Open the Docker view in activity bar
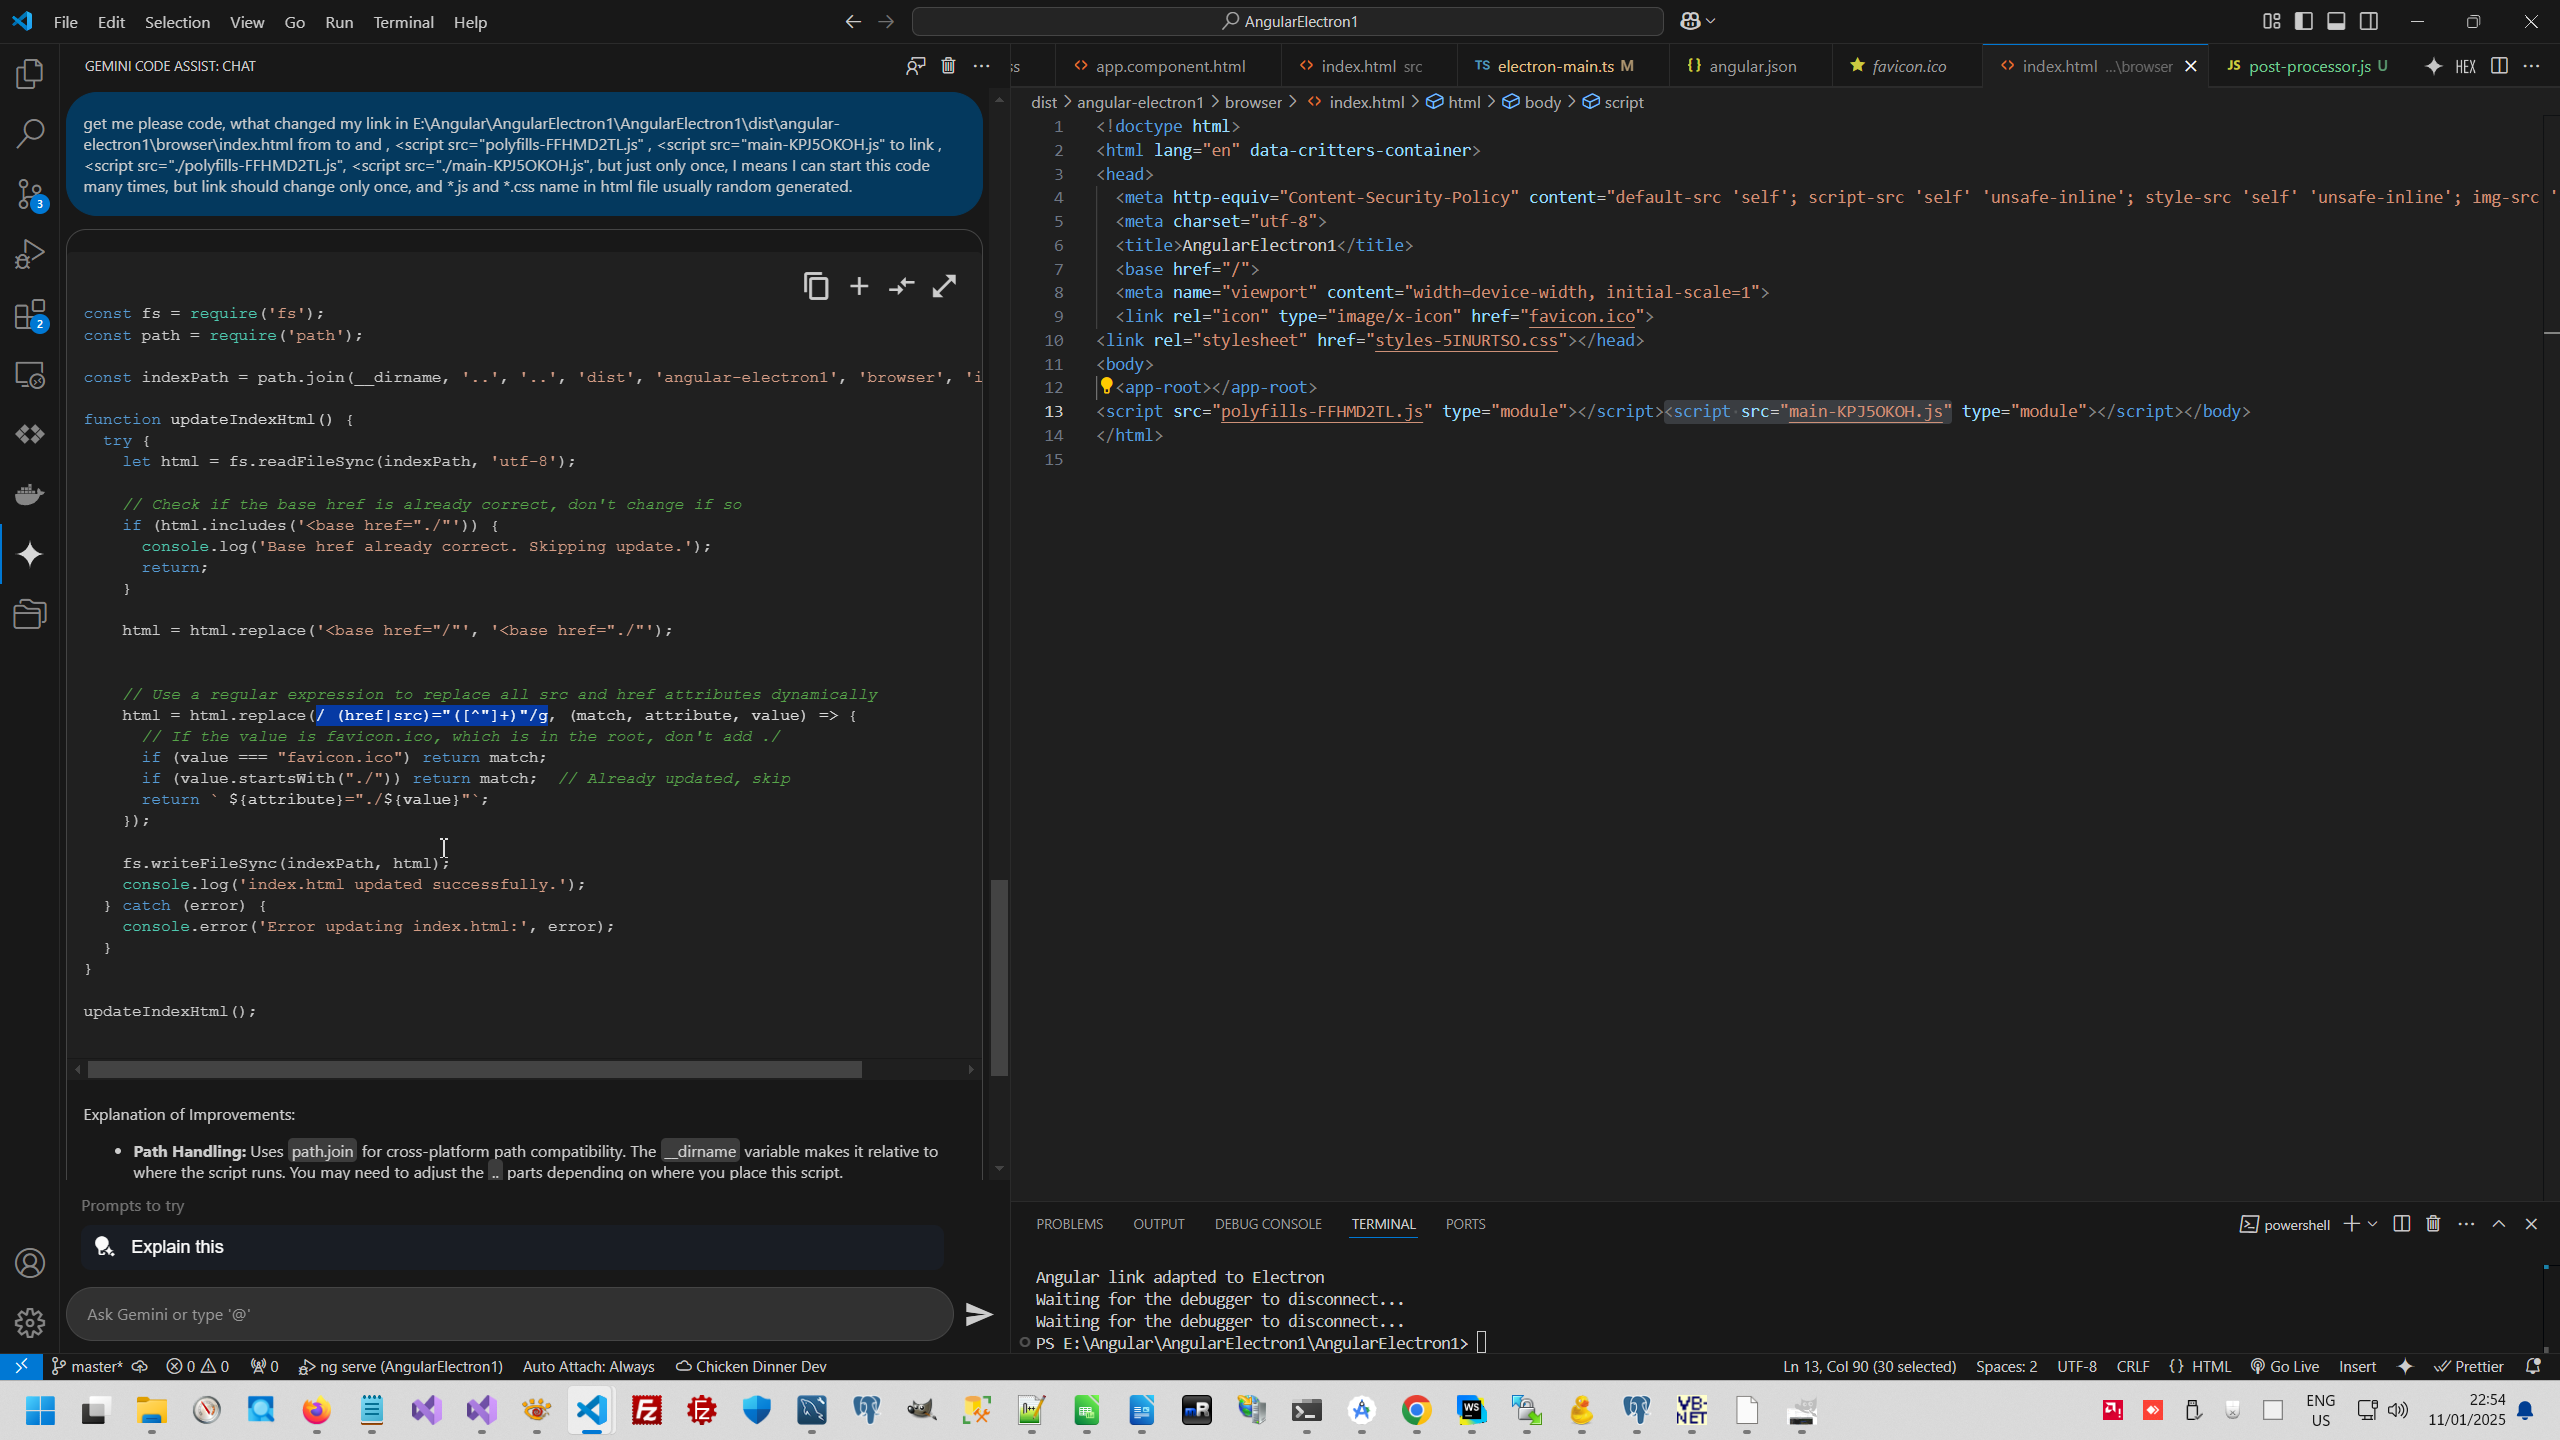Image resolution: width=2560 pixels, height=1440 pixels. [x=30, y=494]
